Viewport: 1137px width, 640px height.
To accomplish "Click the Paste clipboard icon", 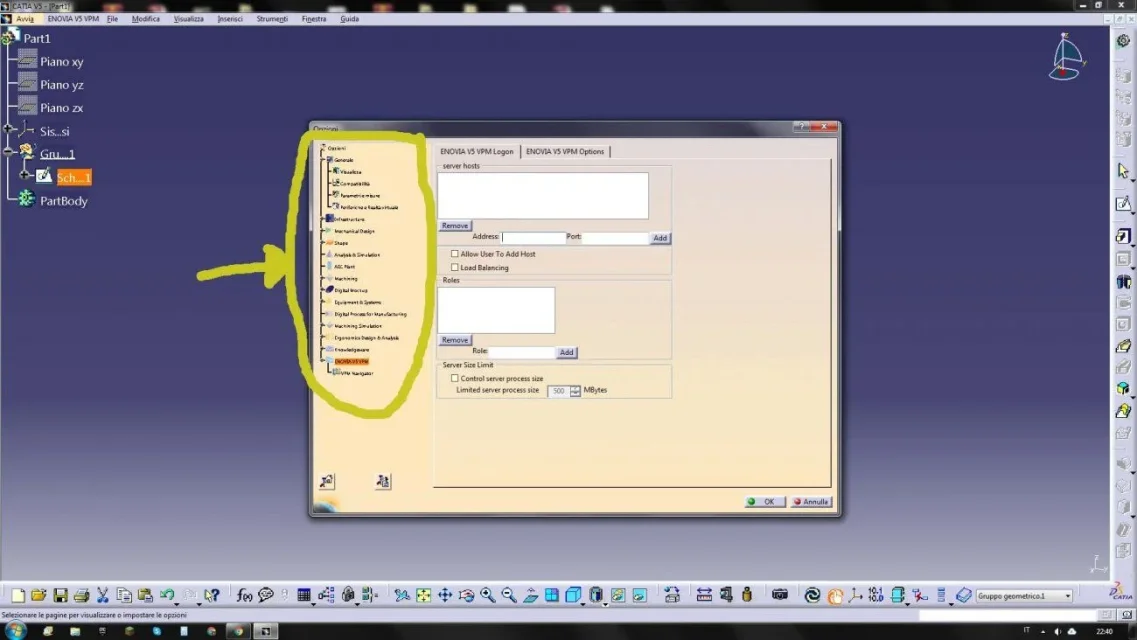I will [x=145, y=595].
